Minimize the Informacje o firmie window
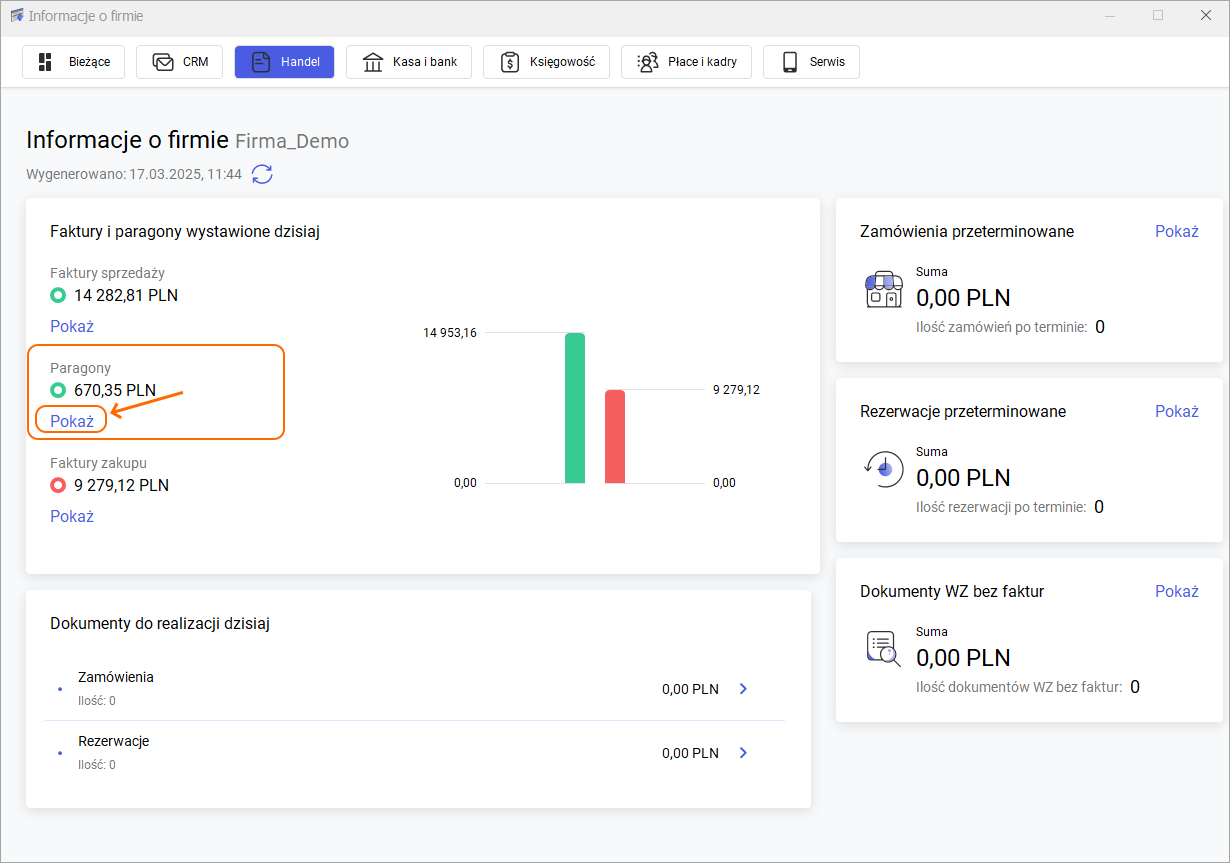The image size is (1230, 863). pyautogui.click(x=1111, y=16)
